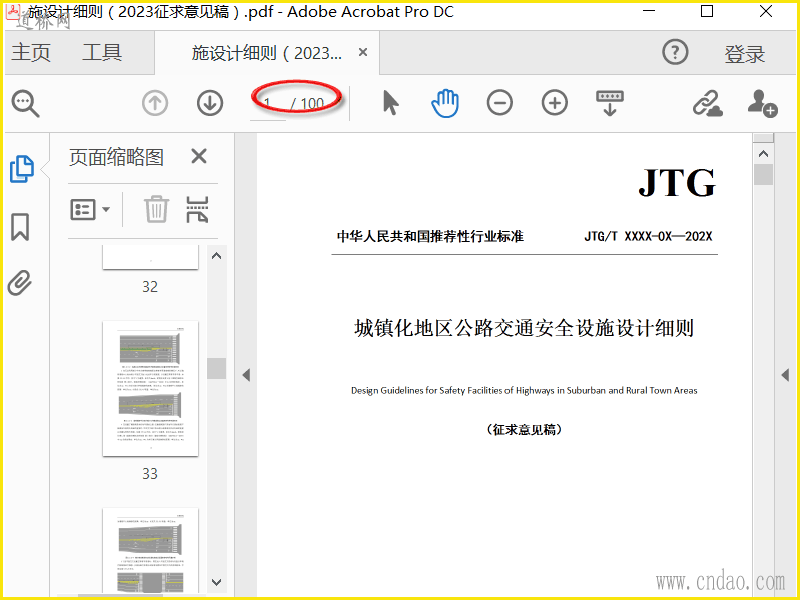
Task: Go to next page with down arrow
Action: click(x=210, y=104)
